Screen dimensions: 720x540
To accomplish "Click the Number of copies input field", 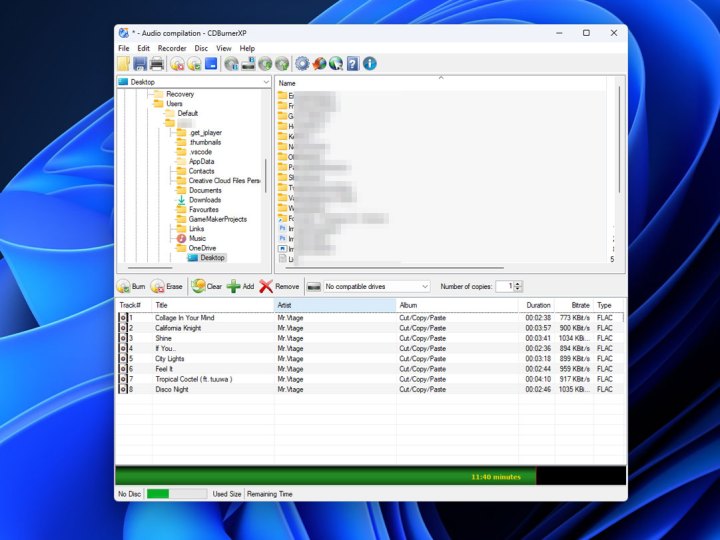I will tap(505, 287).
